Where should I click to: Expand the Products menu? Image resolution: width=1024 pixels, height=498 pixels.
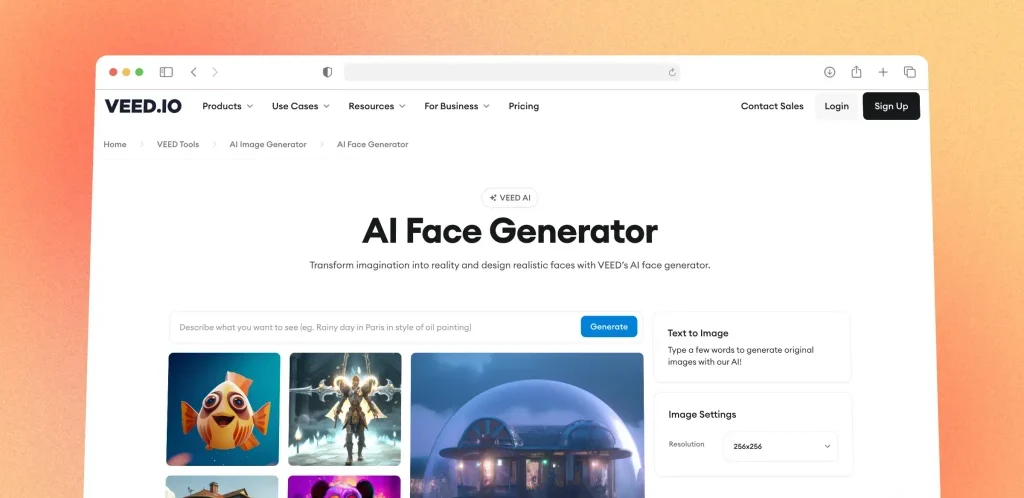(227, 106)
